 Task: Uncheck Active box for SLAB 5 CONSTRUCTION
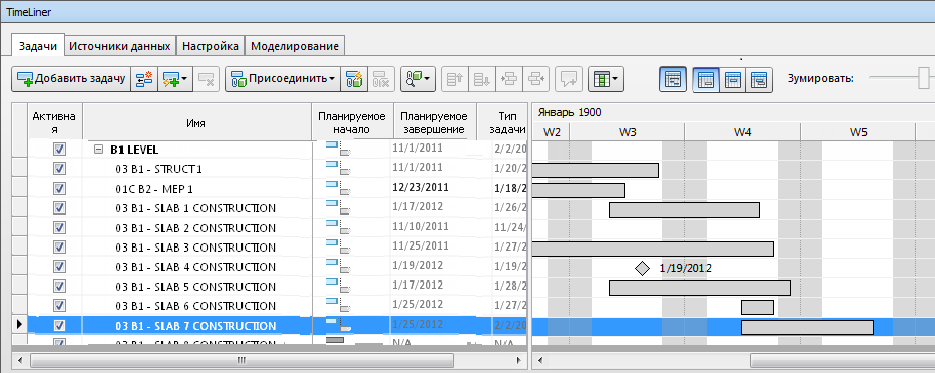pos(59,285)
